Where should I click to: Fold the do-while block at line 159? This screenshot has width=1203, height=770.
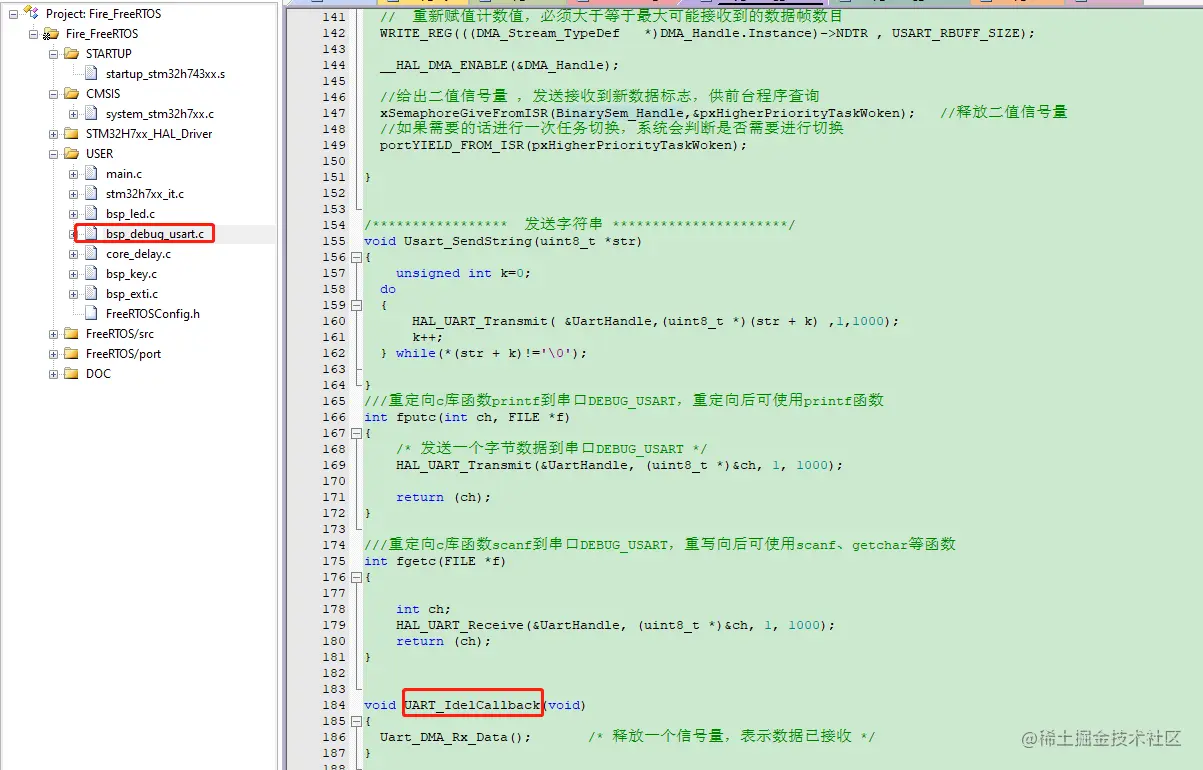(x=355, y=305)
